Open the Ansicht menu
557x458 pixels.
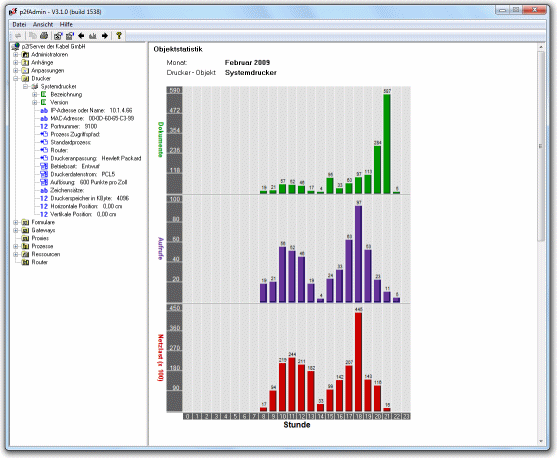(43, 25)
